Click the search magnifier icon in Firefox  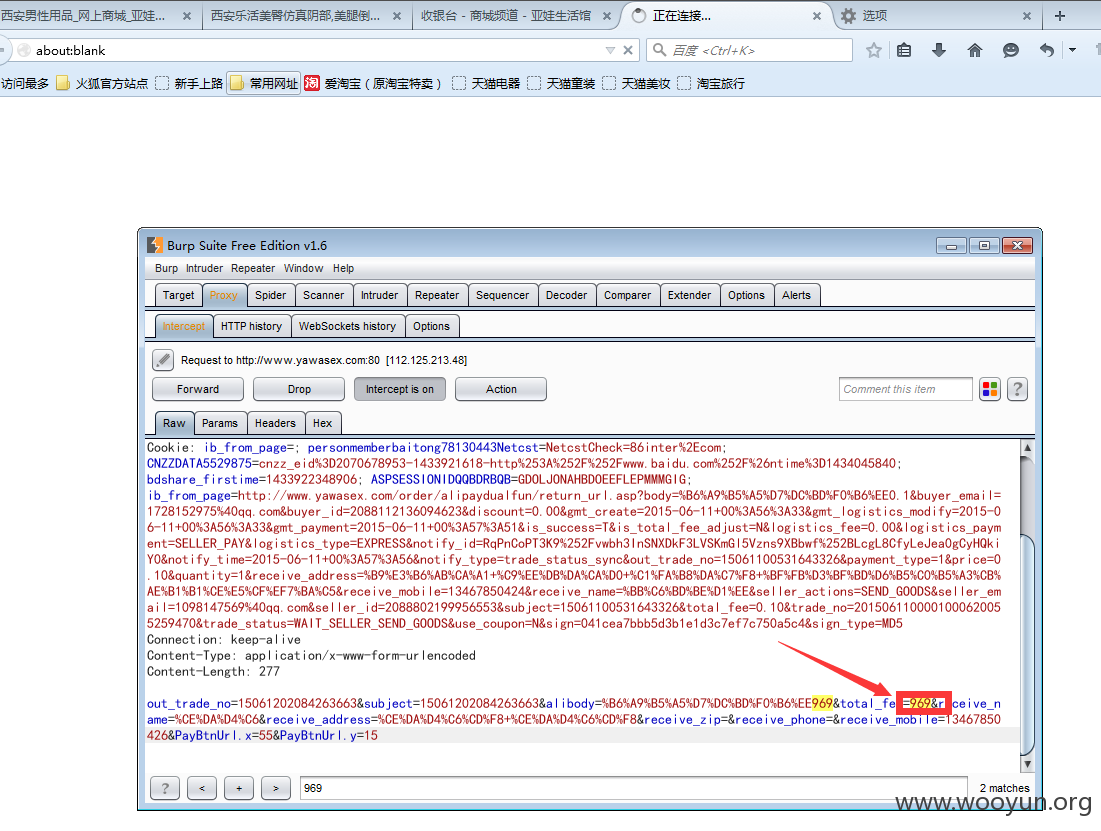[659, 50]
